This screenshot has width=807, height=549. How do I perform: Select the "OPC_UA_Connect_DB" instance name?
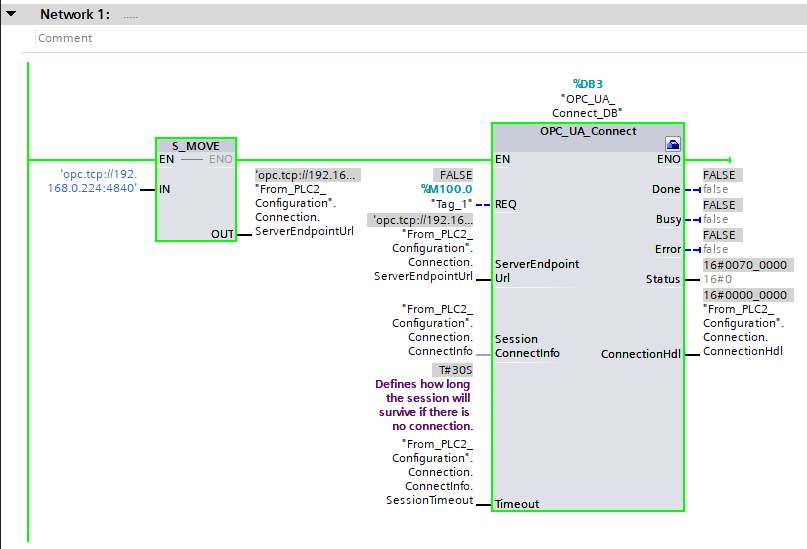coord(588,106)
